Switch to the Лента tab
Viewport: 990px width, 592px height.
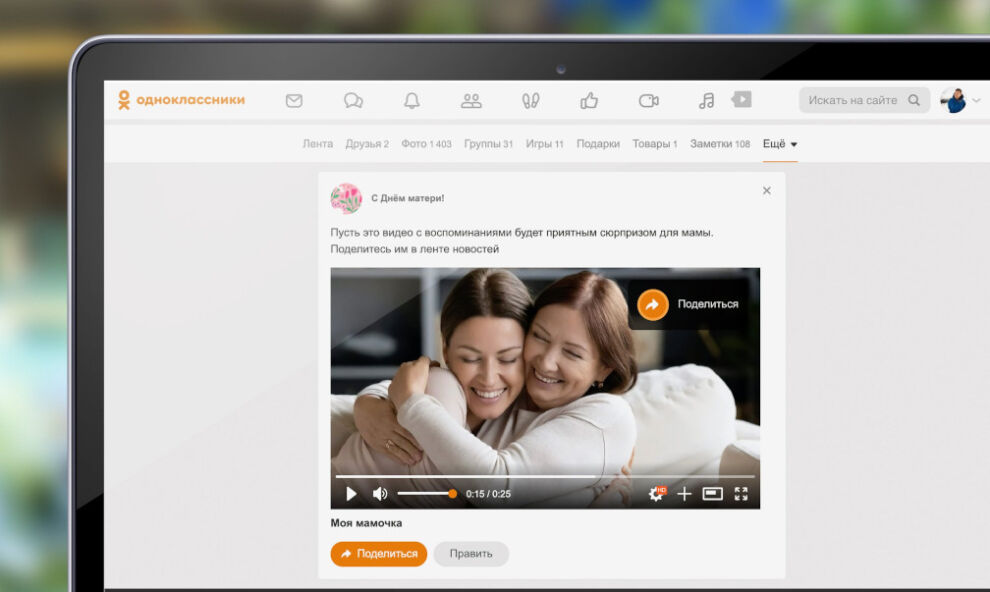(318, 144)
